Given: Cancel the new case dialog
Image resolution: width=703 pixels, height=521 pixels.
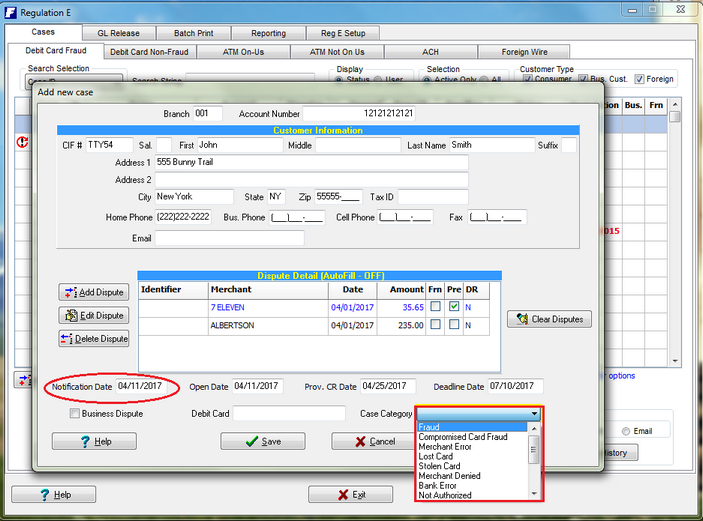Looking at the screenshot, I should click(374, 441).
